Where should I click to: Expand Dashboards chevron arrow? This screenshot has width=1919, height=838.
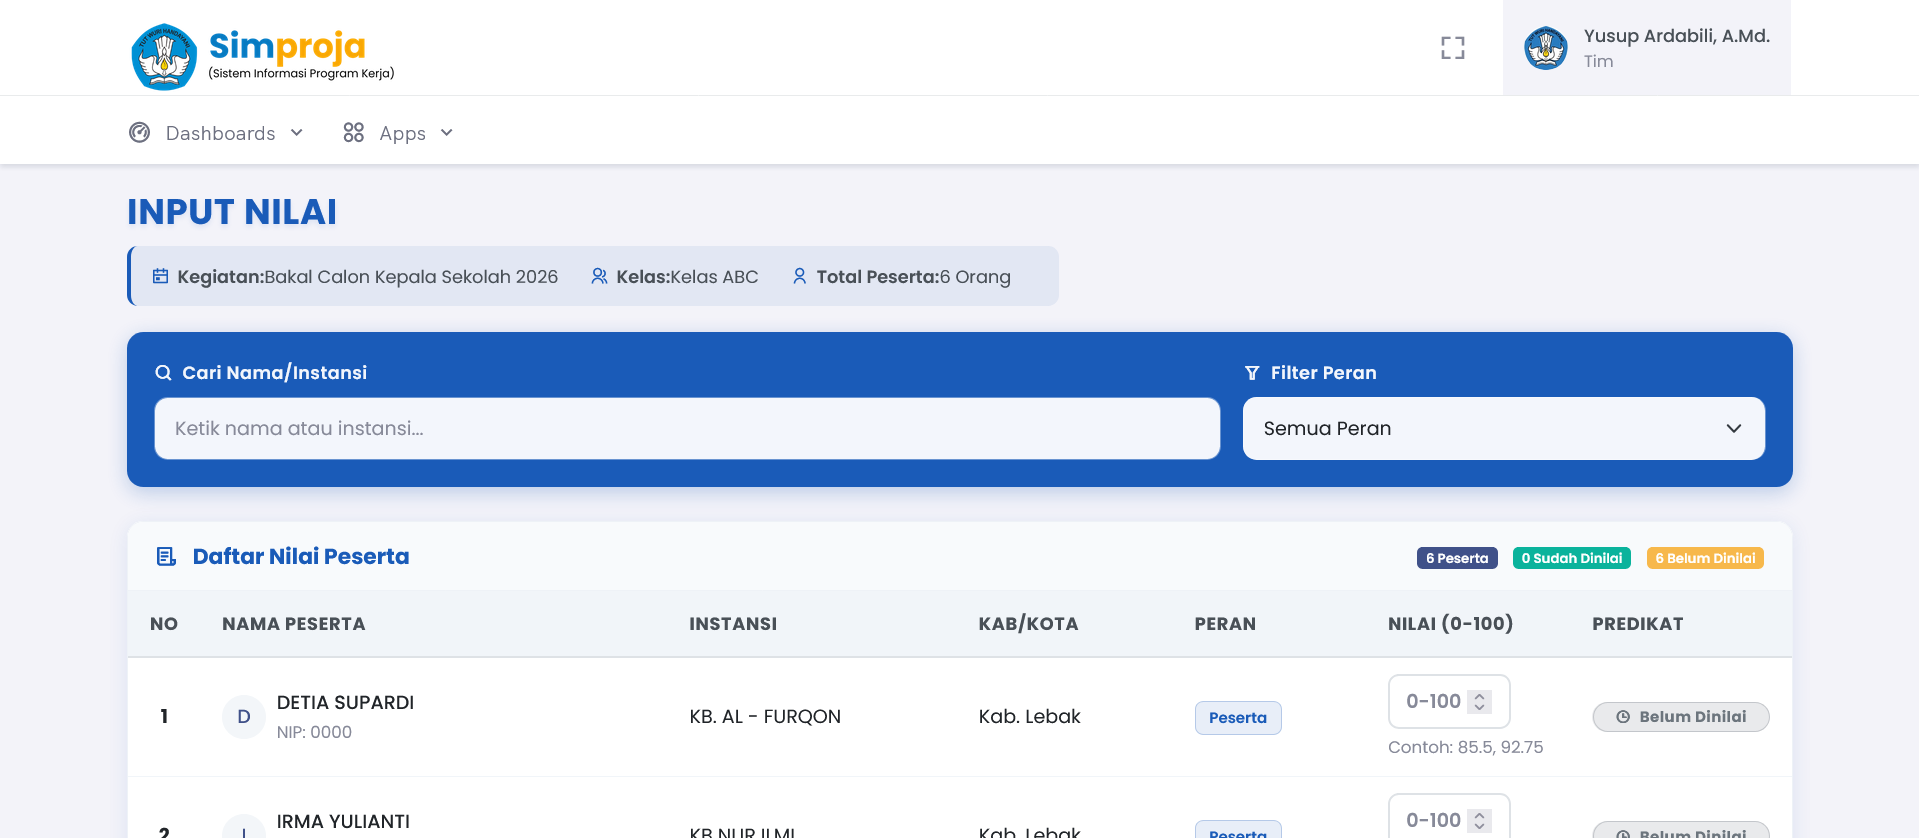[297, 132]
